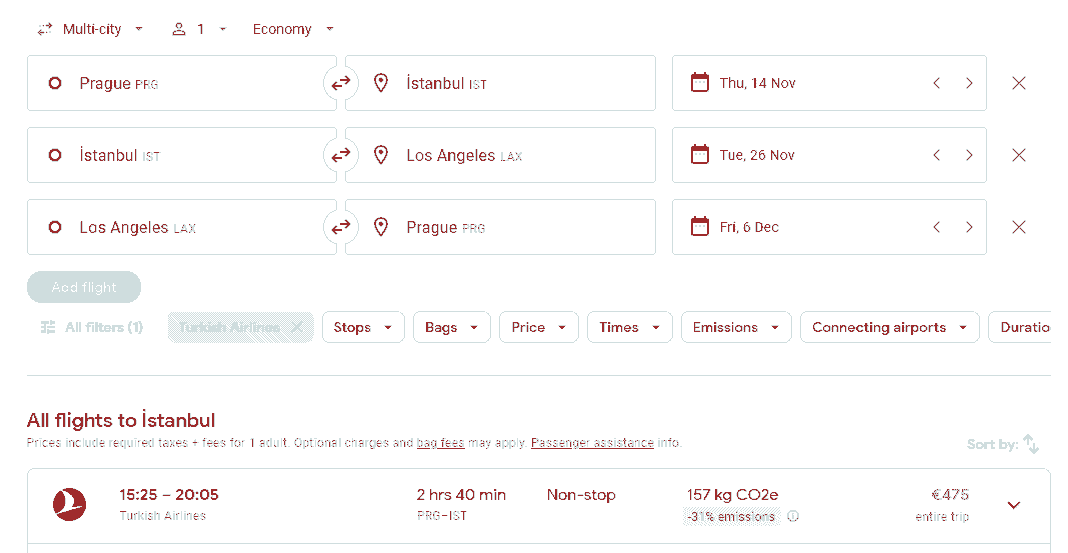Screen dimensions: 1068x553
Task: Remove the Turkish Airlines filter chip
Action: (297, 327)
